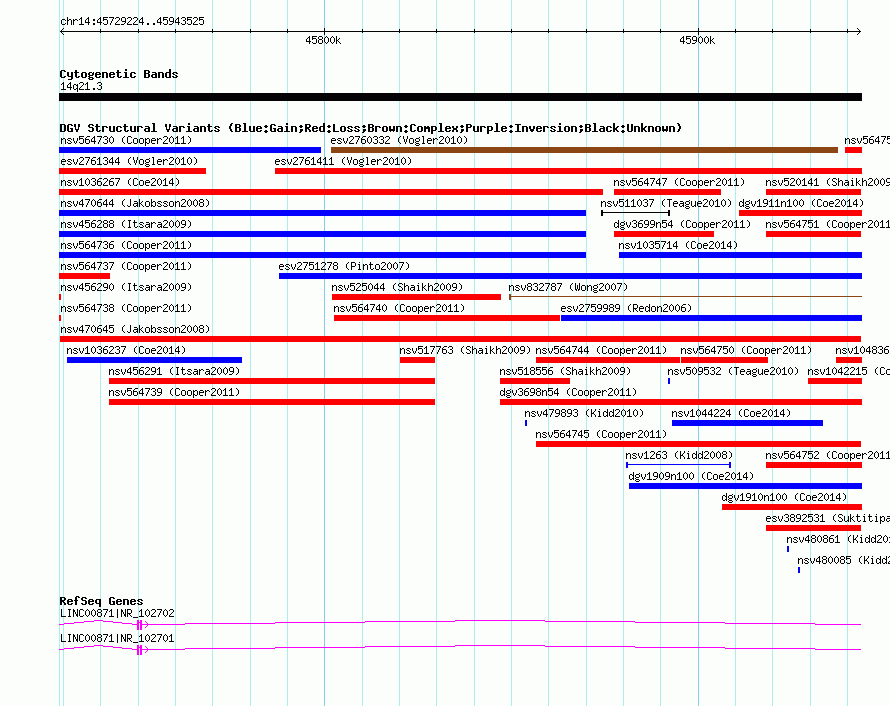This screenshot has width=890, height=706.
Task: Open nsv1263 (Kidd2008) variant
Action: click(x=679, y=455)
